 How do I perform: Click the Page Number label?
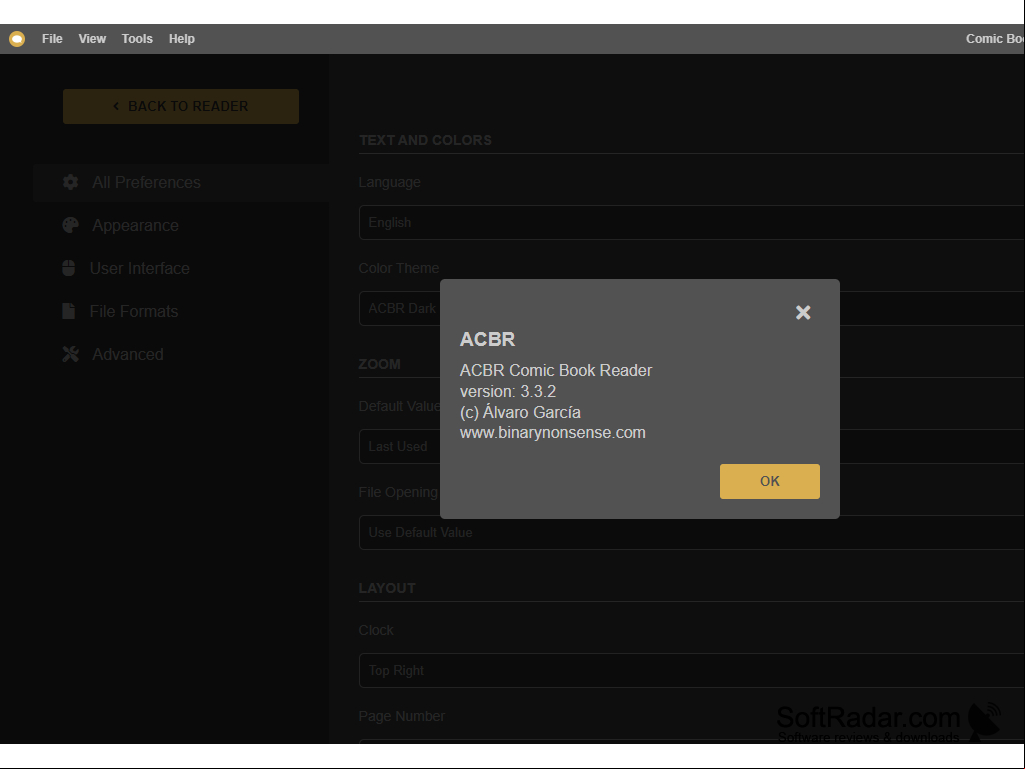401,716
